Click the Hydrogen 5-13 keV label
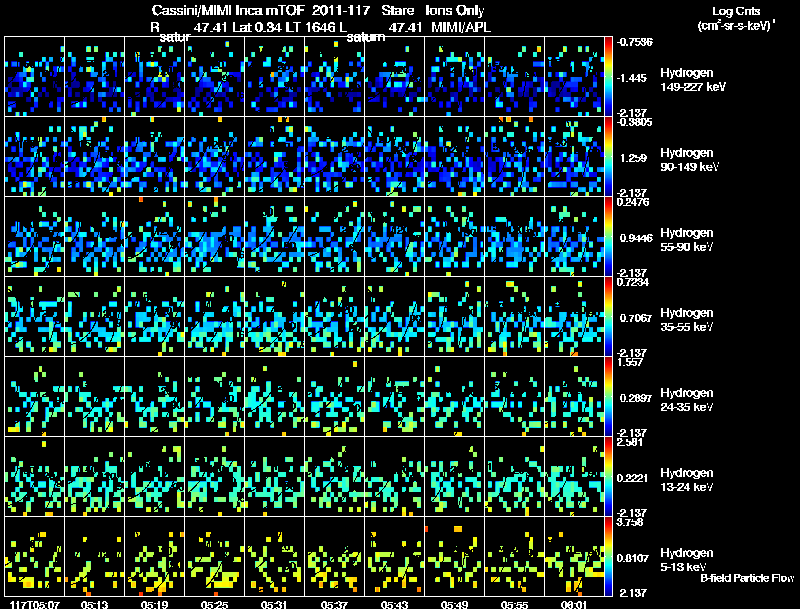This screenshot has height=609, width=800. (x=687, y=560)
